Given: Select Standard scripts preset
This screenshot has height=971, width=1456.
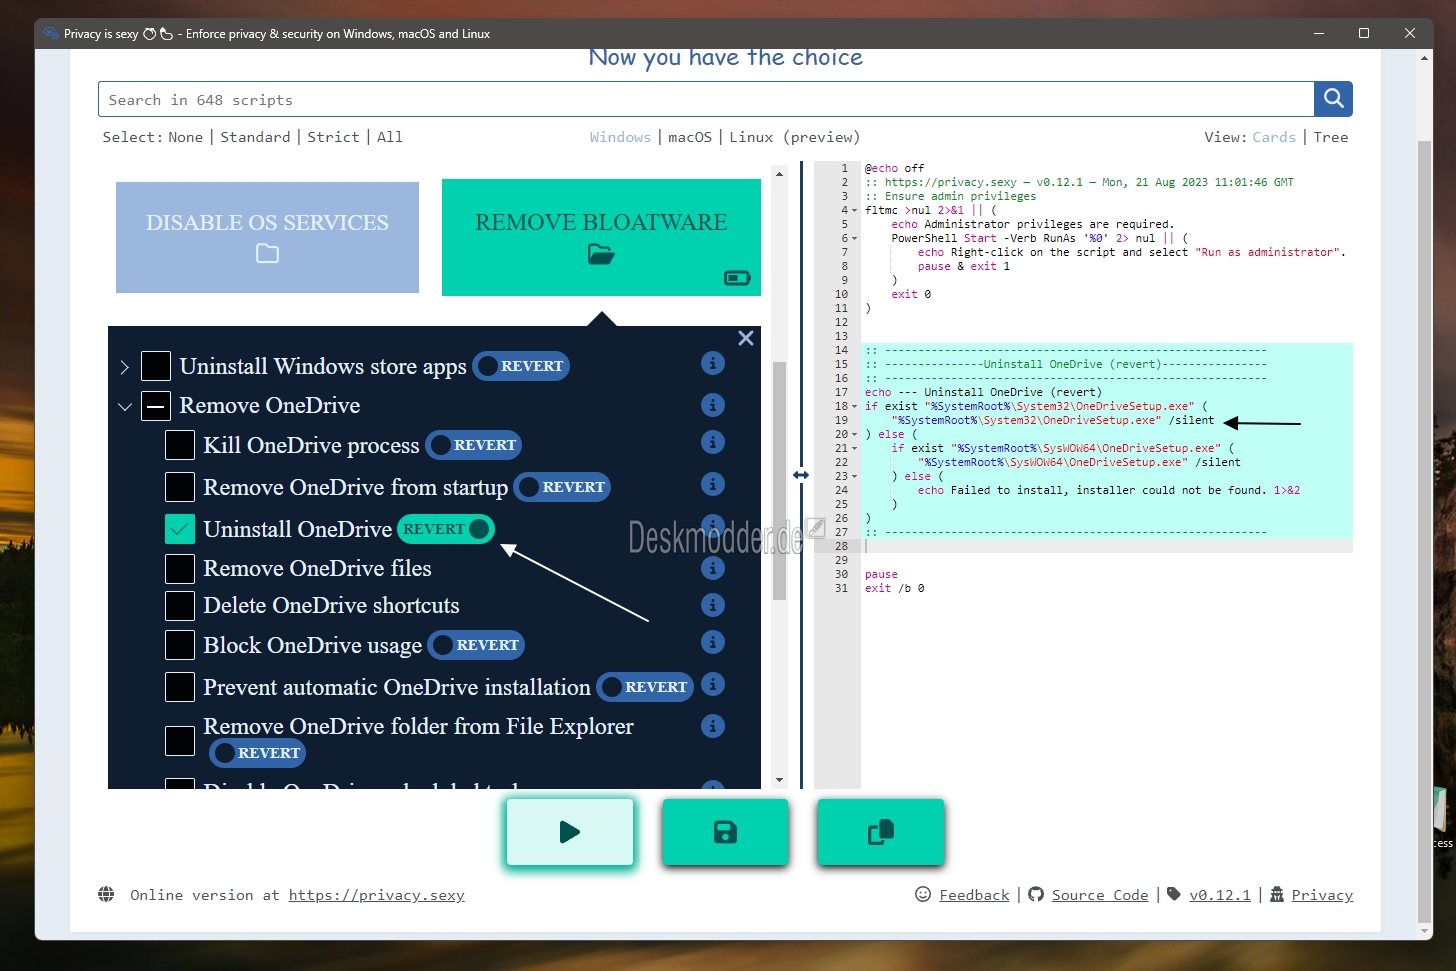Looking at the screenshot, I should tap(255, 137).
